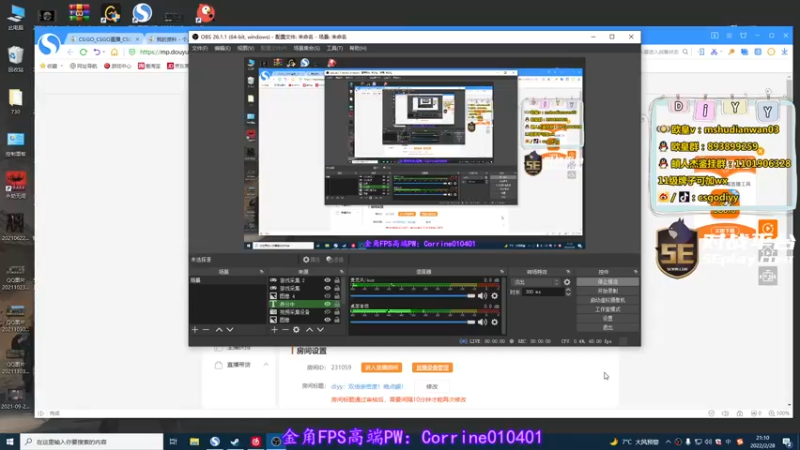Toggle lock on 视频采集设备 source
The image size is (800, 450).
[x=337, y=312]
